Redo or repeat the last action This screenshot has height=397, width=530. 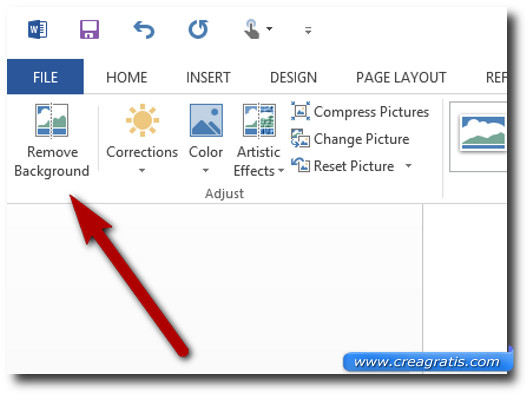pyautogui.click(x=198, y=29)
